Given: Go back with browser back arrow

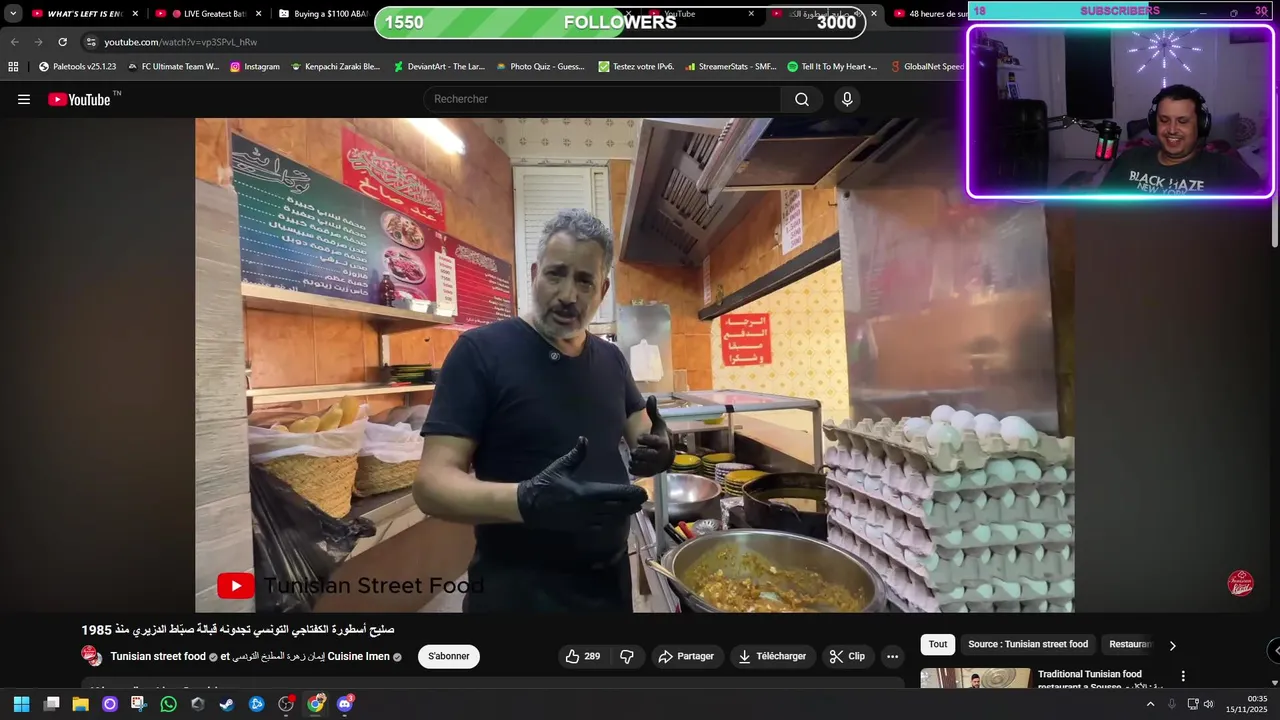Looking at the screenshot, I should tap(14, 42).
